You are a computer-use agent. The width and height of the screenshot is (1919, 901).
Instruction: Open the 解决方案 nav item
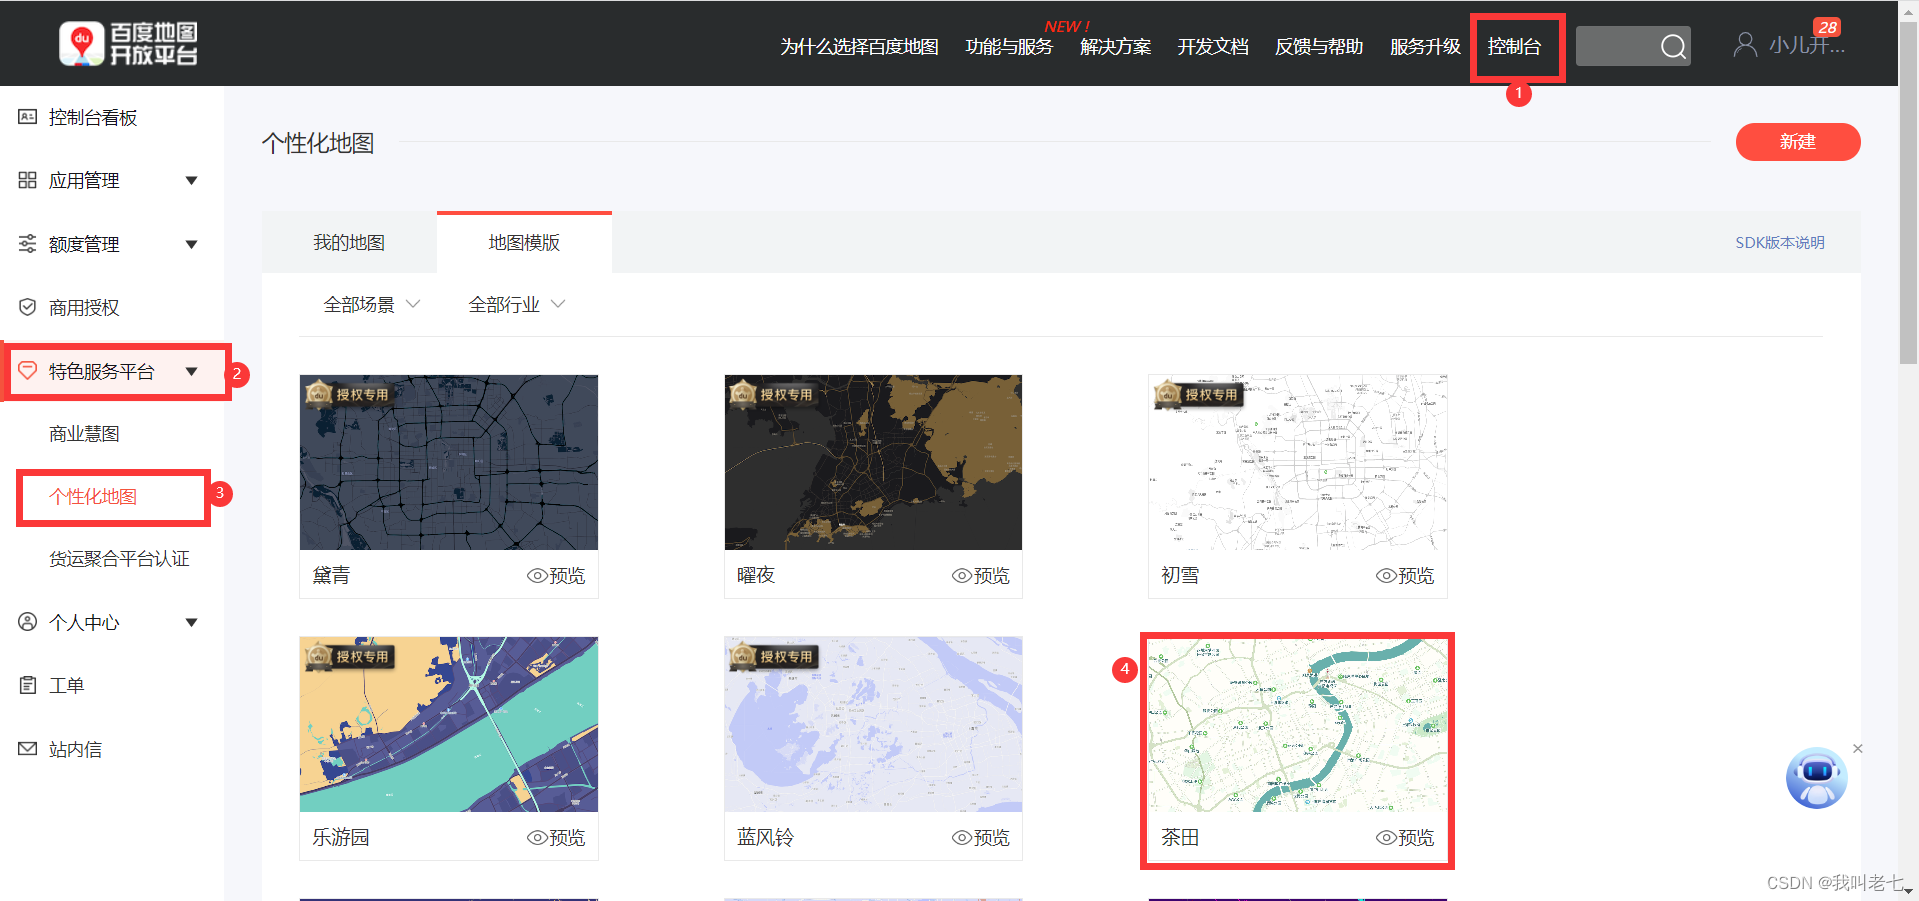[x=1115, y=46]
